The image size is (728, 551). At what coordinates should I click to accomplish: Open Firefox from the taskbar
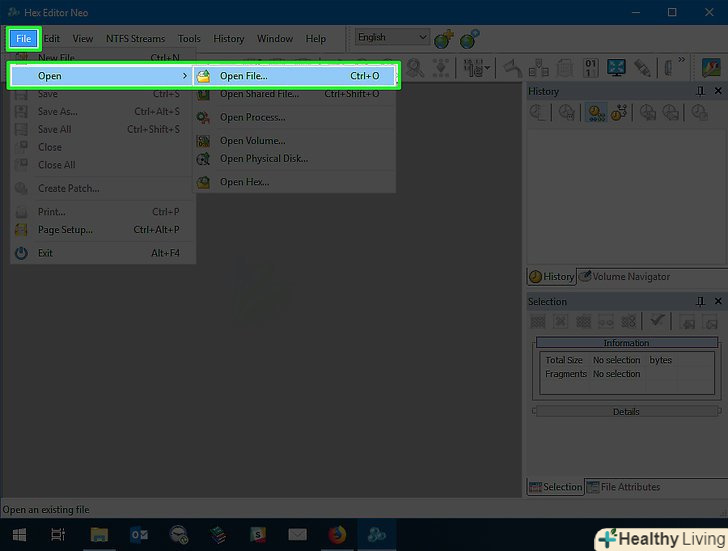(337, 535)
